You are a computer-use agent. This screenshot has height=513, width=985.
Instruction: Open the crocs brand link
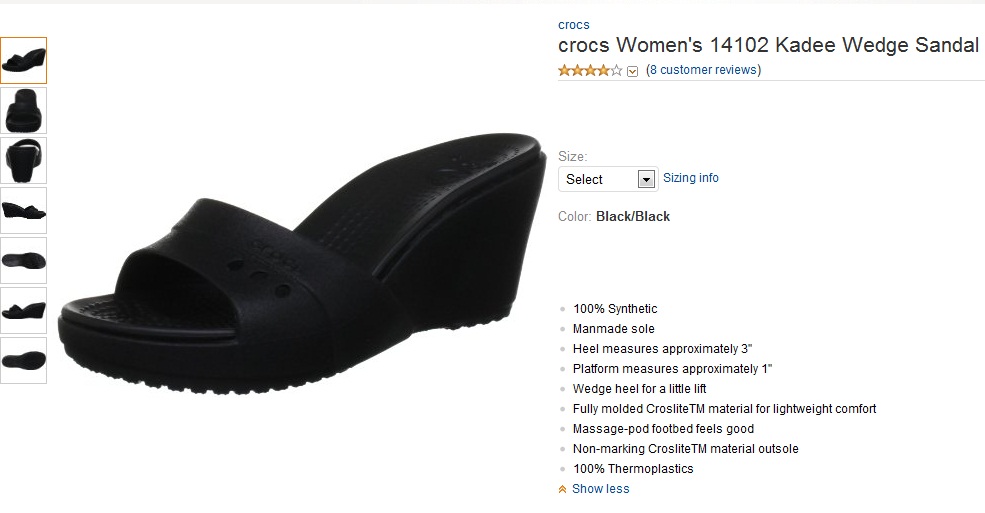pos(574,25)
